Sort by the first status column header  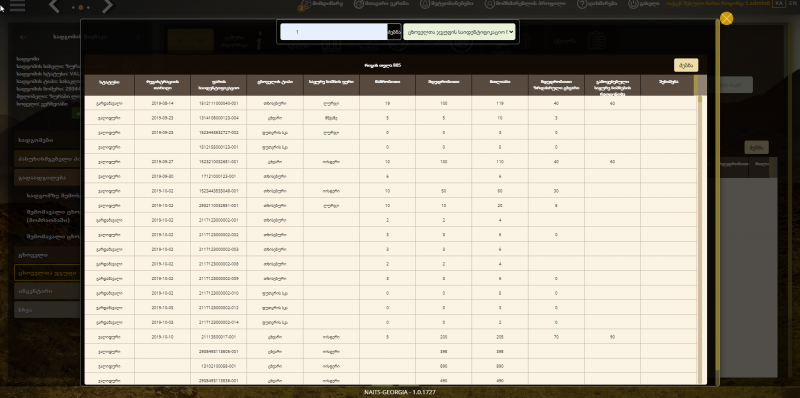coord(109,85)
